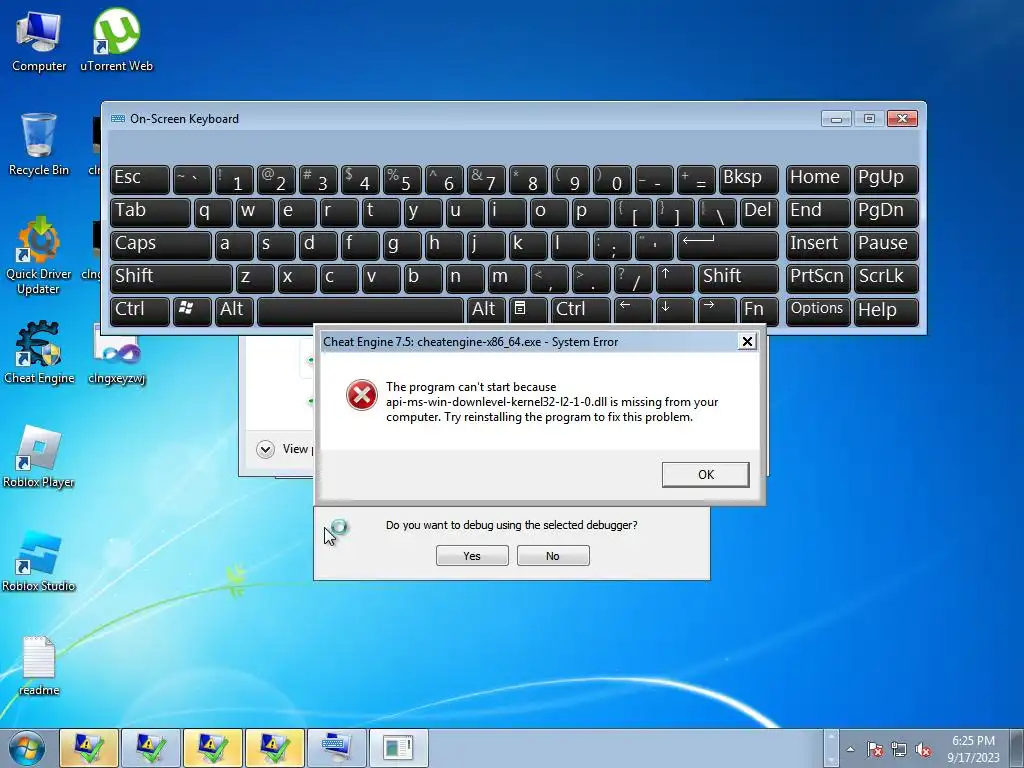This screenshot has width=1024, height=768.
Task: Open On-Screen Keyboard Help
Action: (886, 311)
